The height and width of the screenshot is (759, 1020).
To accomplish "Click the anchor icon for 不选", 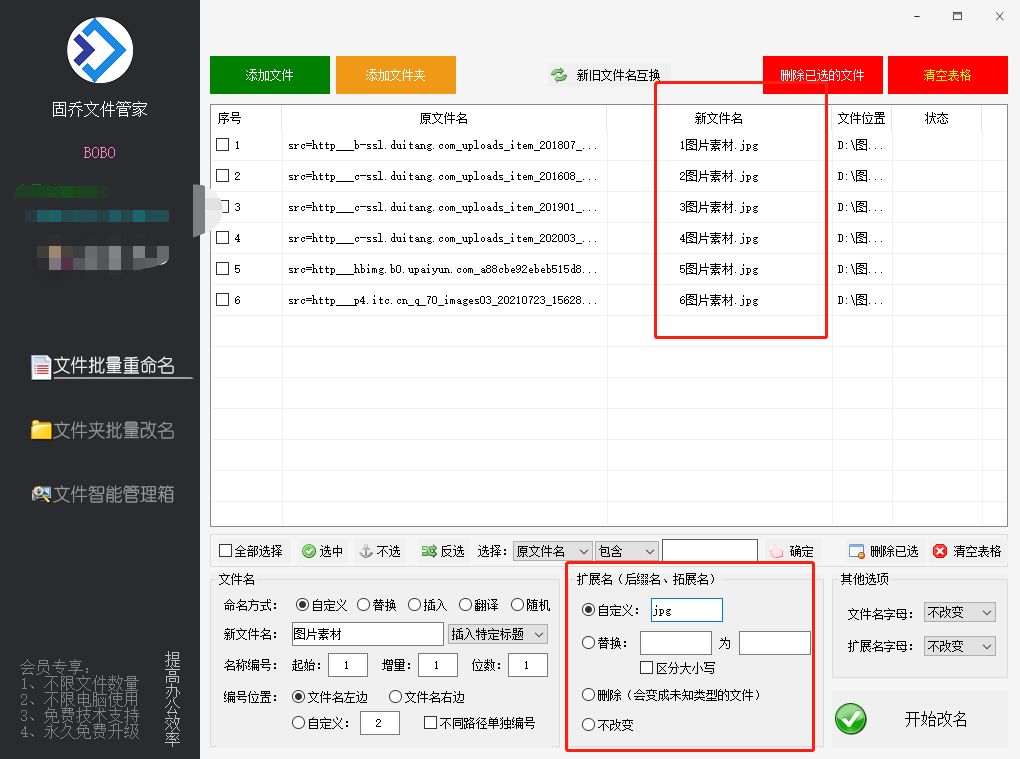I will pyautogui.click(x=366, y=552).
